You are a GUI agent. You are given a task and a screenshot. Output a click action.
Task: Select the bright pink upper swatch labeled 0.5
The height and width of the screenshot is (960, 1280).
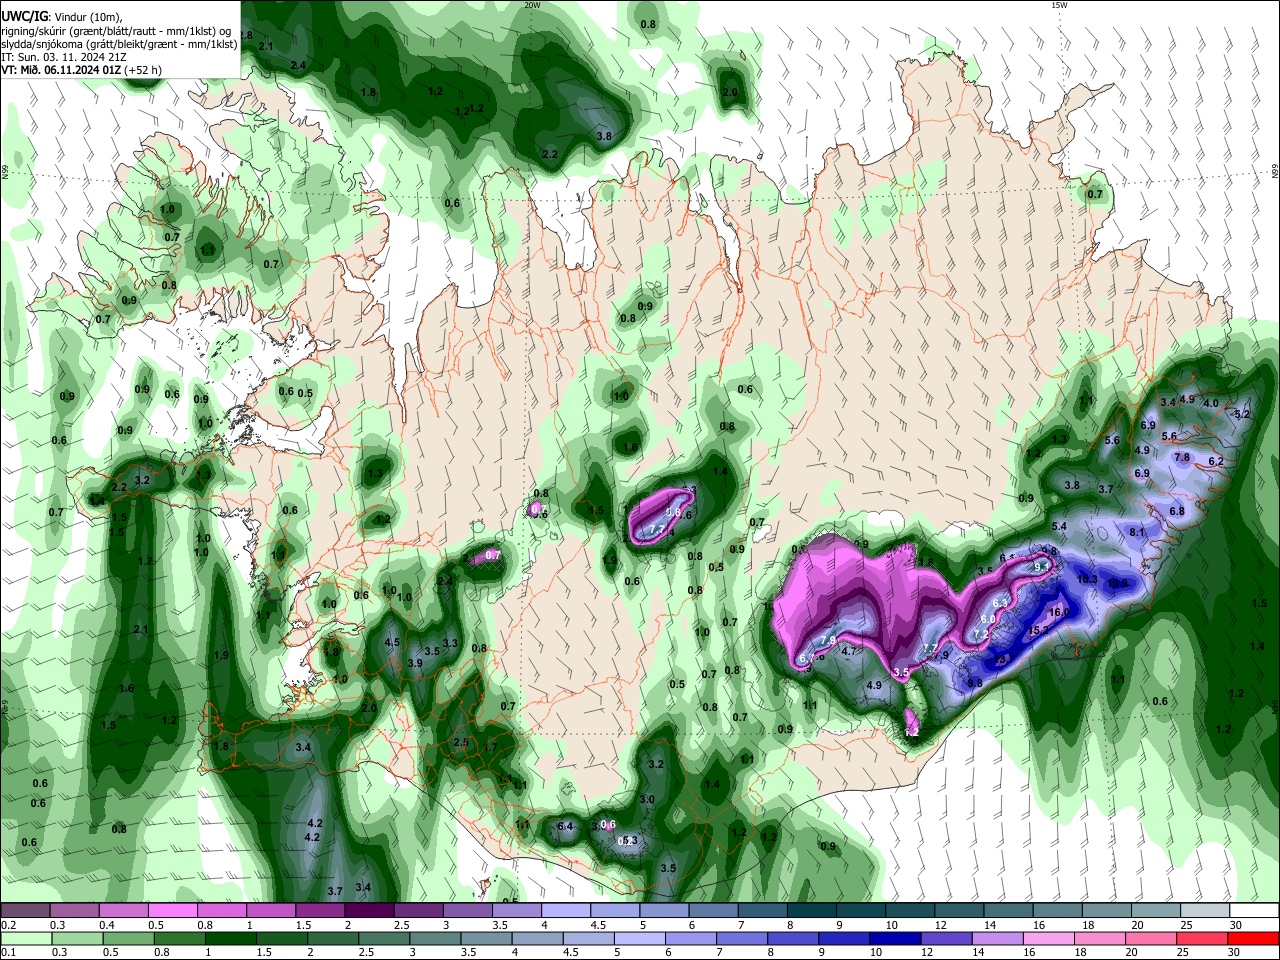pos(173,911)
